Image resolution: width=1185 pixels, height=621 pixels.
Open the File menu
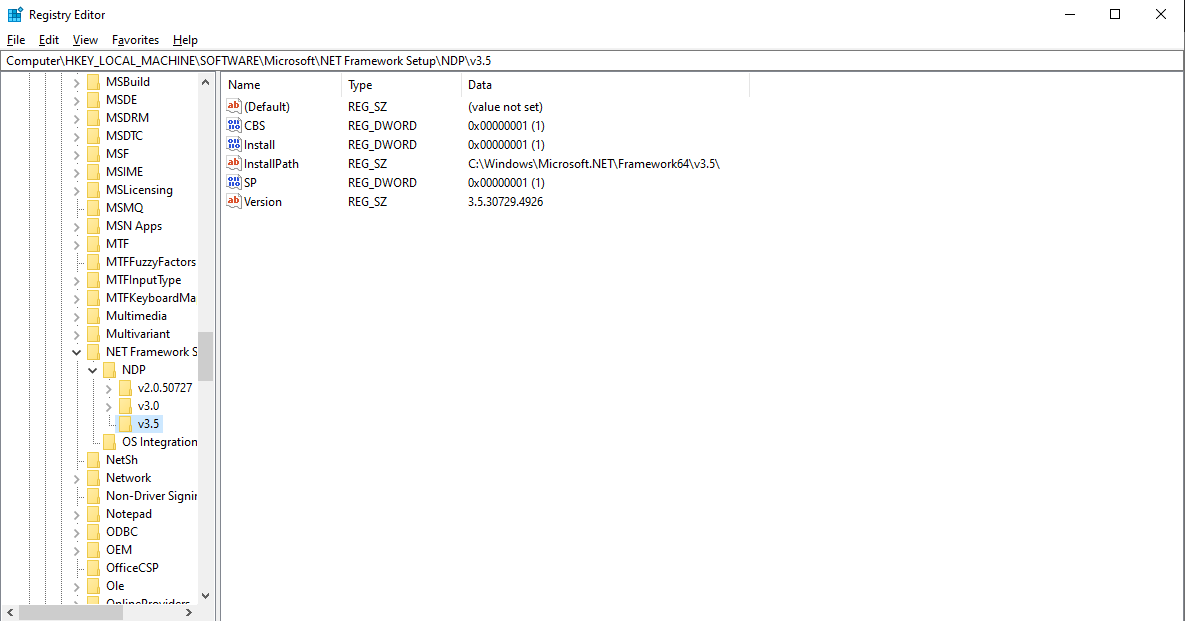(x=16, y=40)
